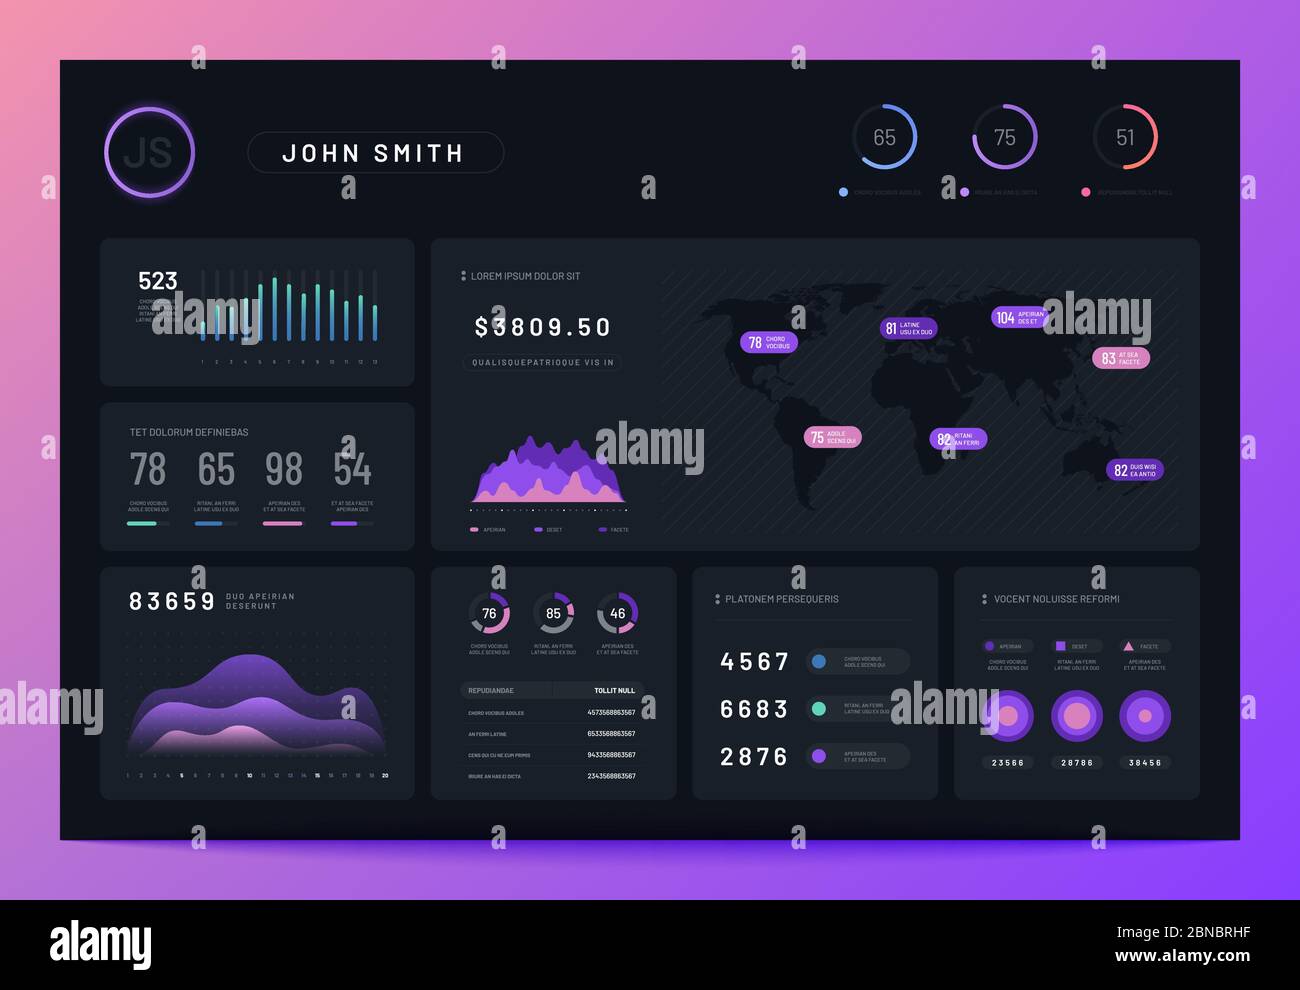Select the Facete legend pill with triangle
This screenshot has width=1300, height=990.
click(x=1145, y=646)
